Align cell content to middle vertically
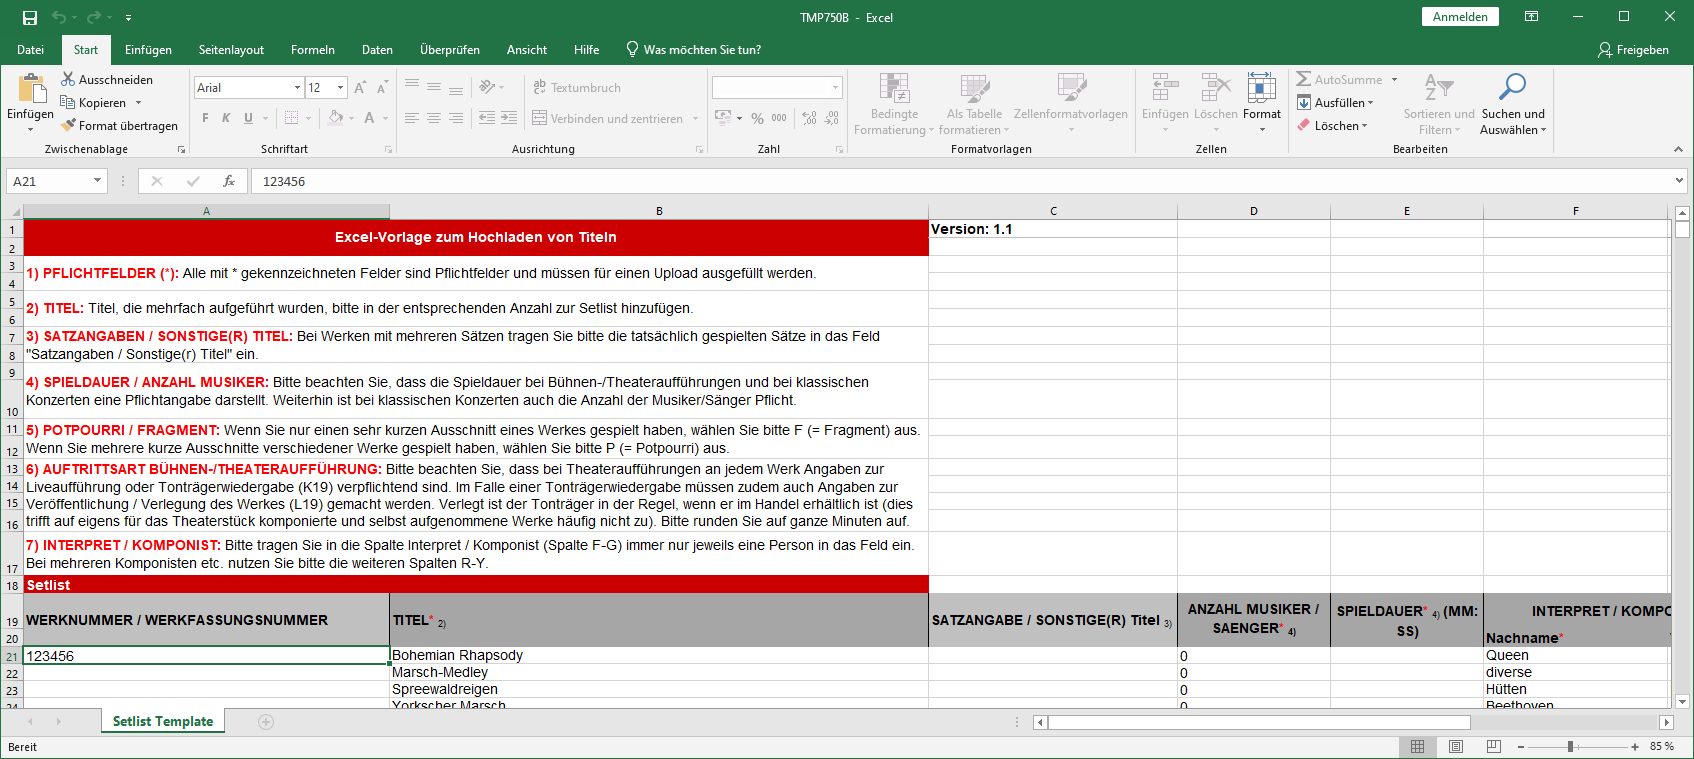This screenshot has height=759, width=1694. (434, 87)
